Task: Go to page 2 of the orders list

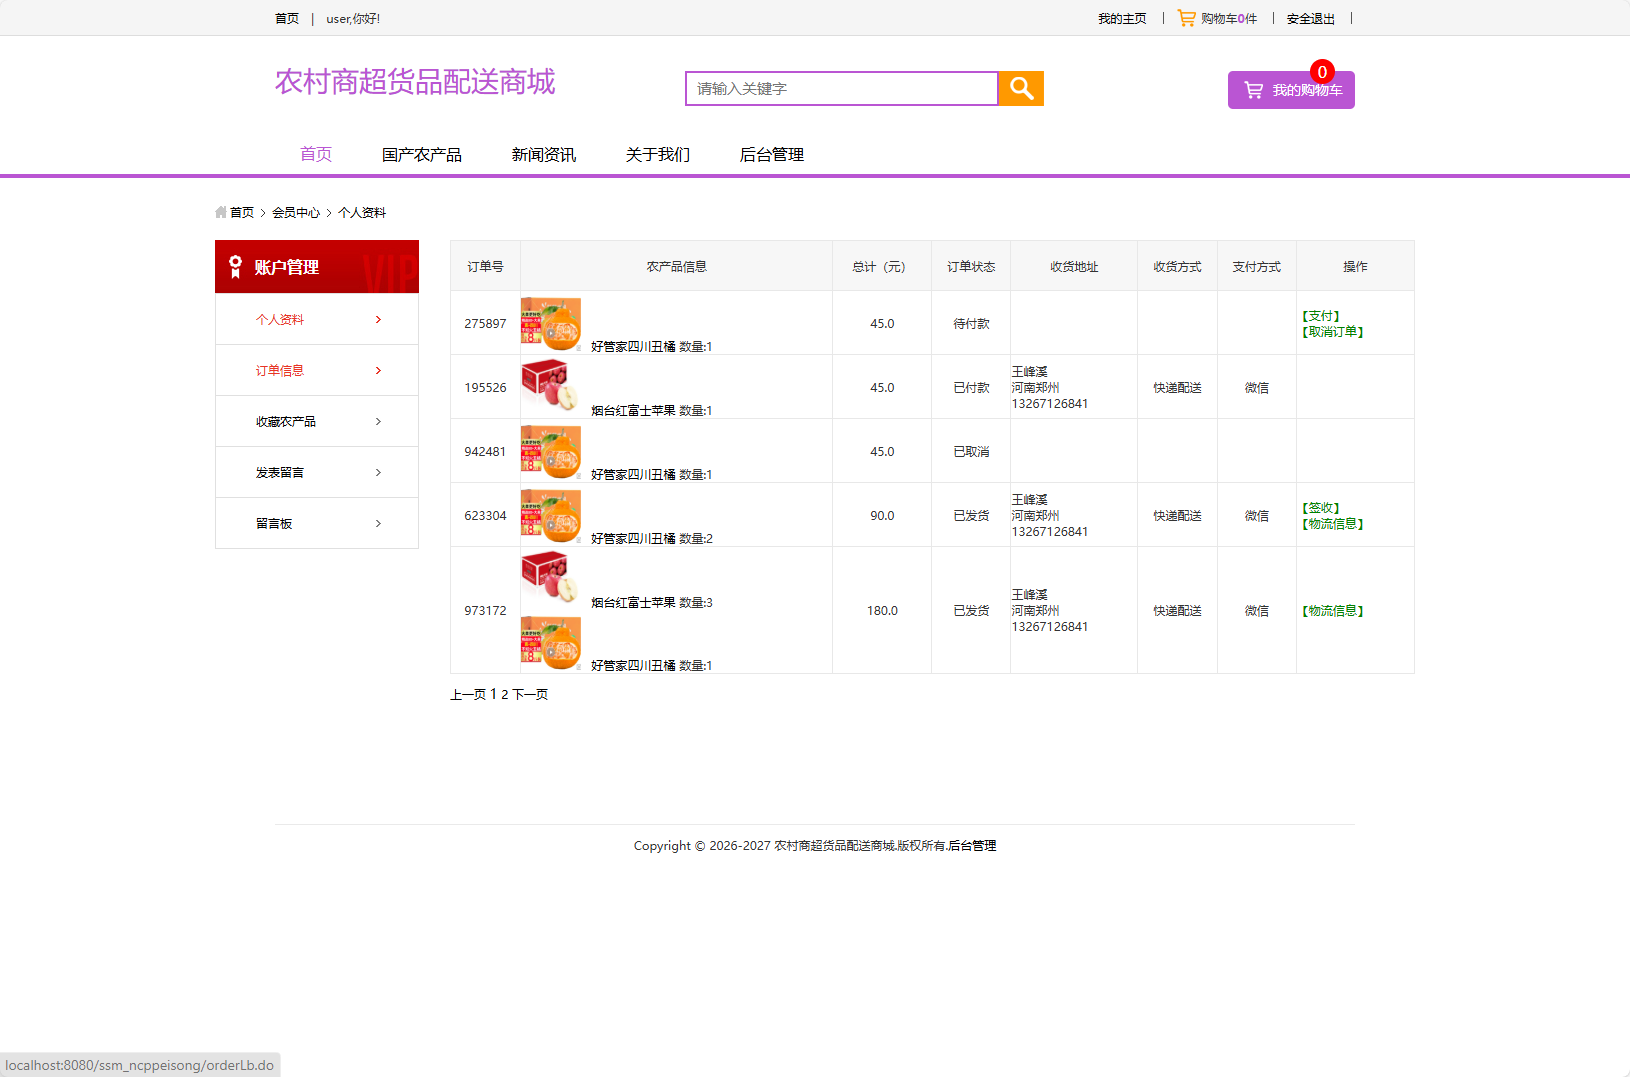Action: pos(504,693)
